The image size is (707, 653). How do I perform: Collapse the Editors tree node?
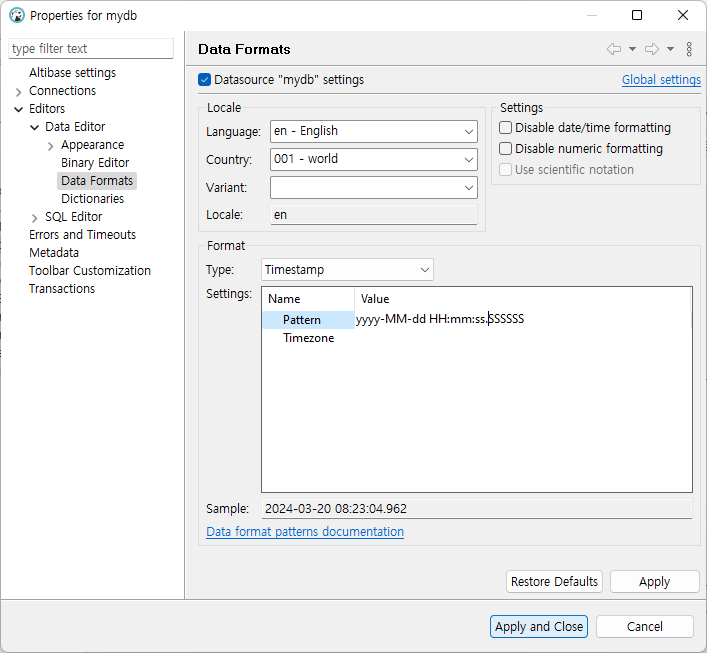[x=19, y=109]
